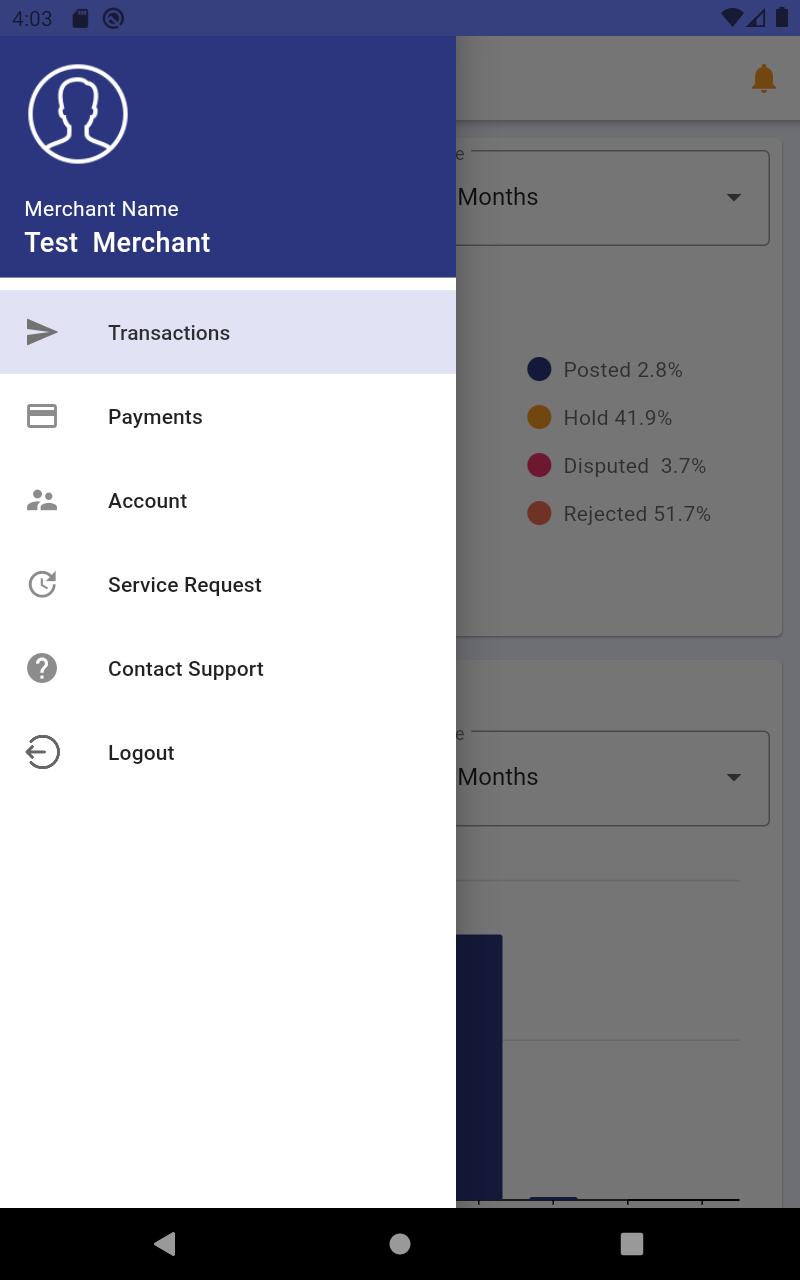Click the Transactions paper-plane icon
This screenshot has width=800, height=1280.
click(x=42, y=332)
